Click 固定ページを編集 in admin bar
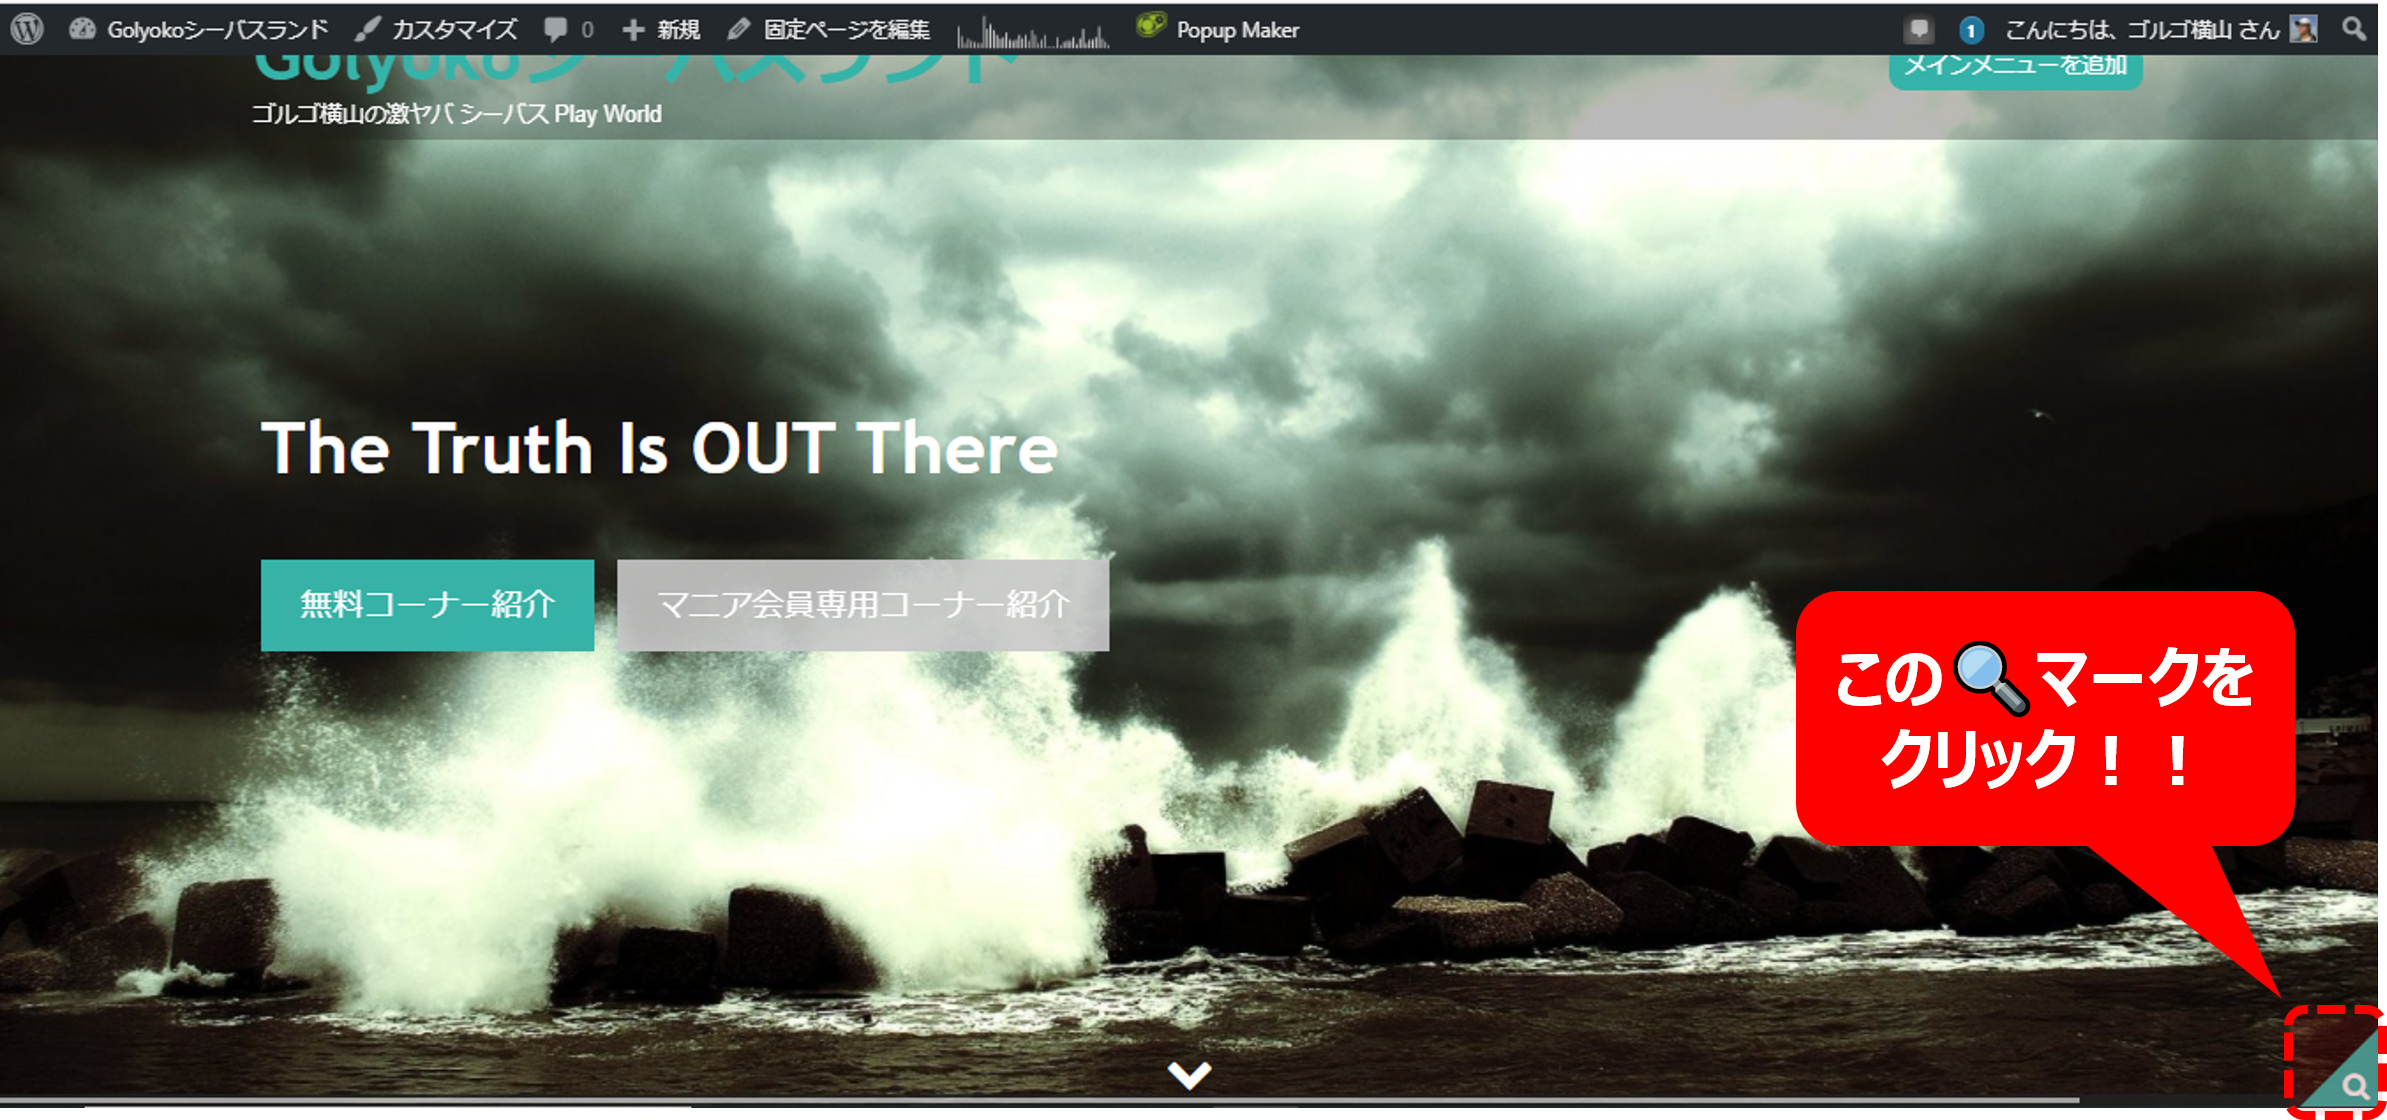The height and width of the screenshot is (1120, 2387). (829, 30)
